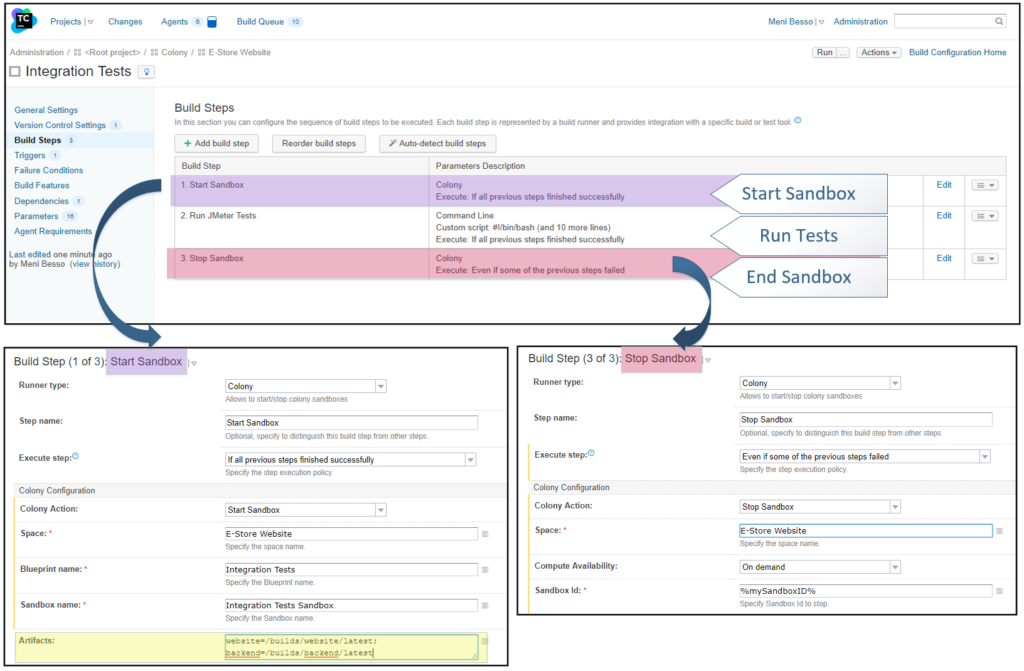Click the header search input field

point(944,22)
